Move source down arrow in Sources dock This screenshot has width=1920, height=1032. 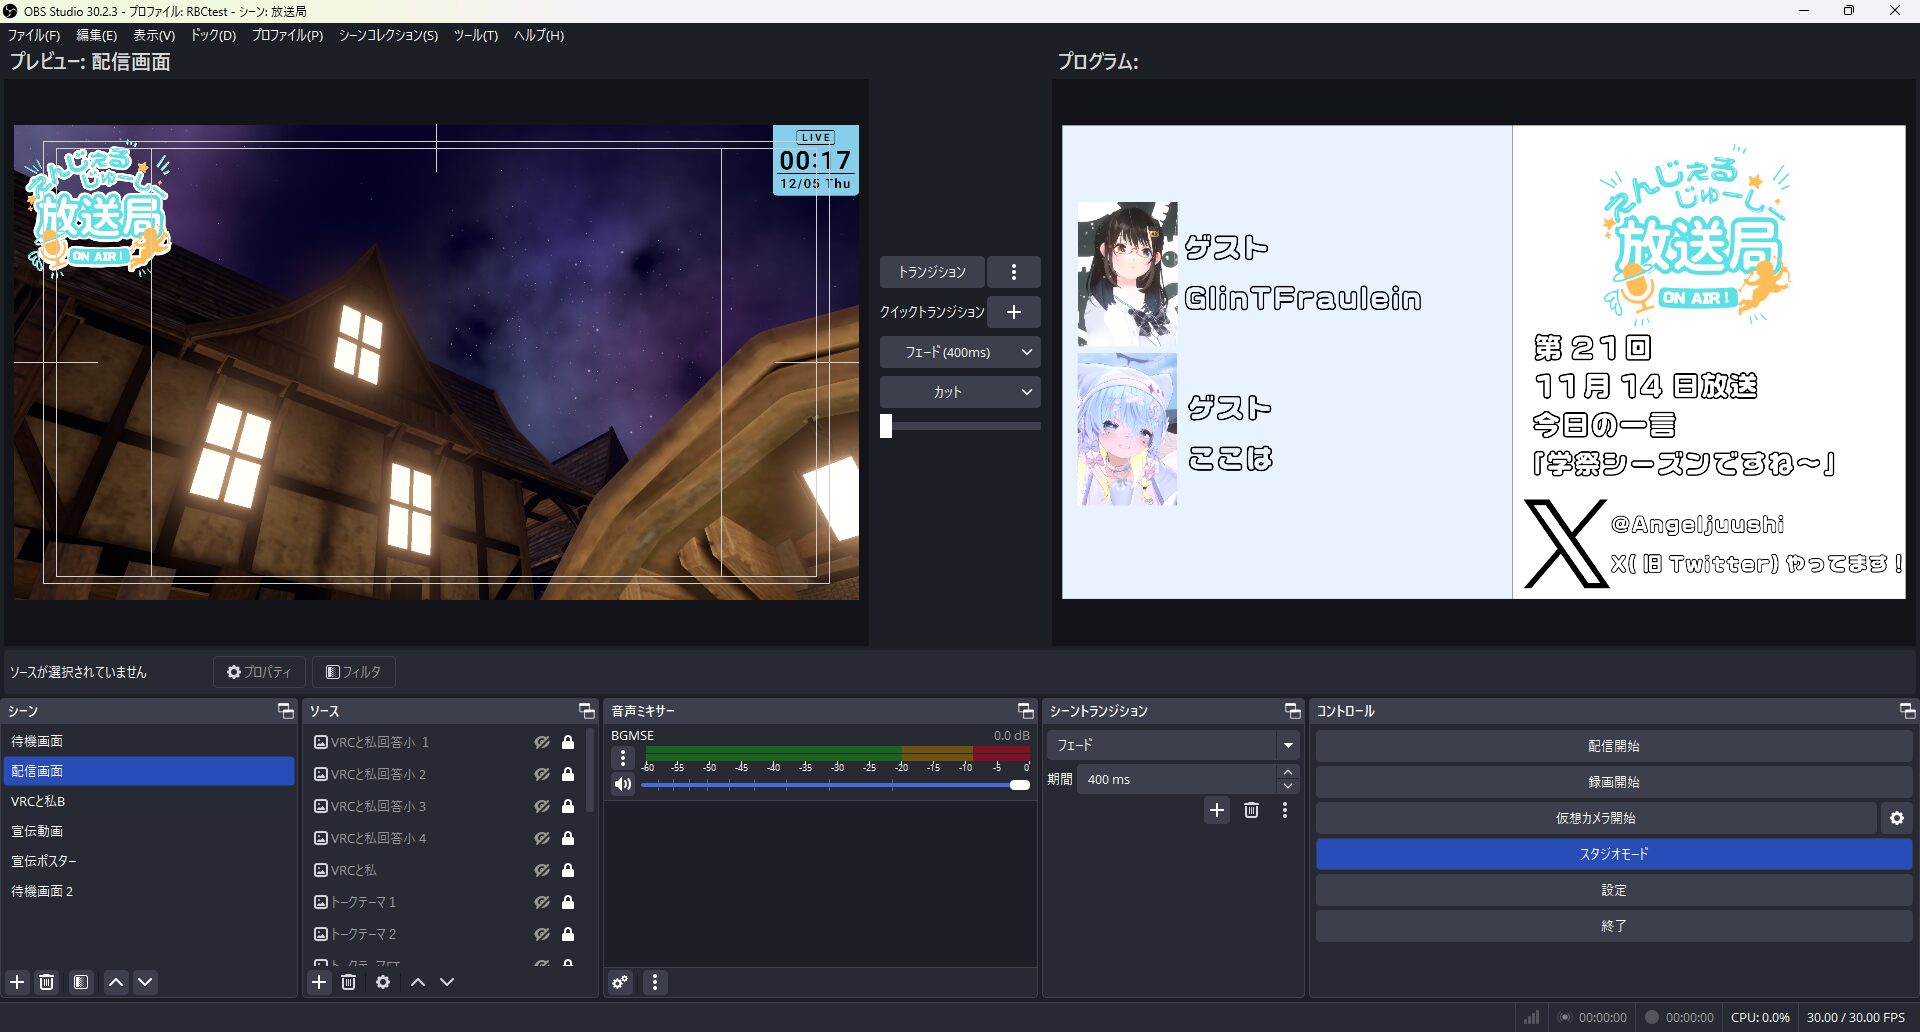[447, 982]
